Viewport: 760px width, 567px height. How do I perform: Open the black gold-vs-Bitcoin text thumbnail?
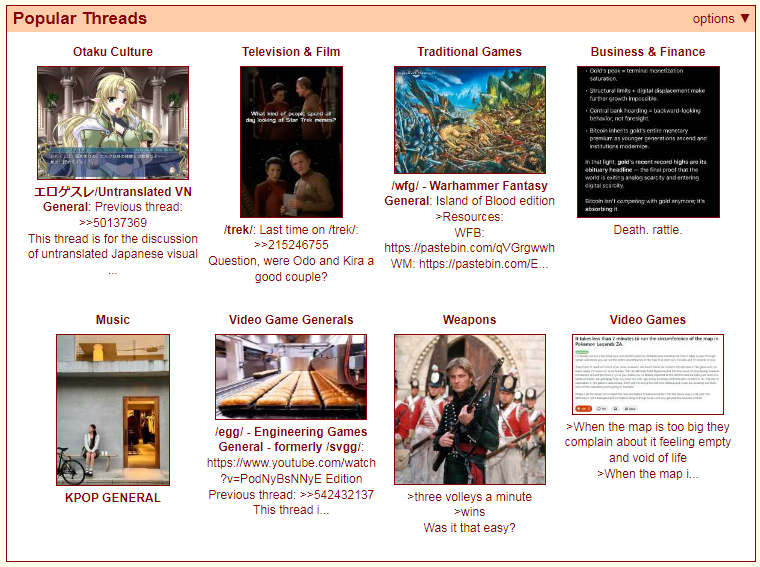(648, 142)
